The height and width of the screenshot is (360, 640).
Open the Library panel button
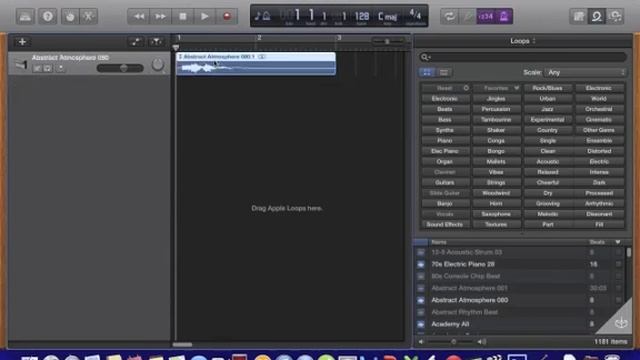coord(25,16)
